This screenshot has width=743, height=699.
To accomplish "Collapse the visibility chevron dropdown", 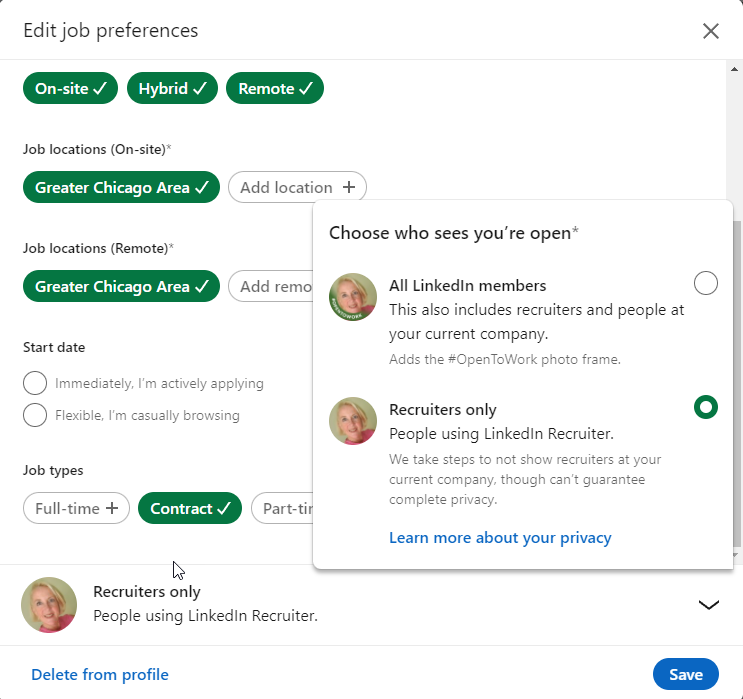I will pos(709,604).
